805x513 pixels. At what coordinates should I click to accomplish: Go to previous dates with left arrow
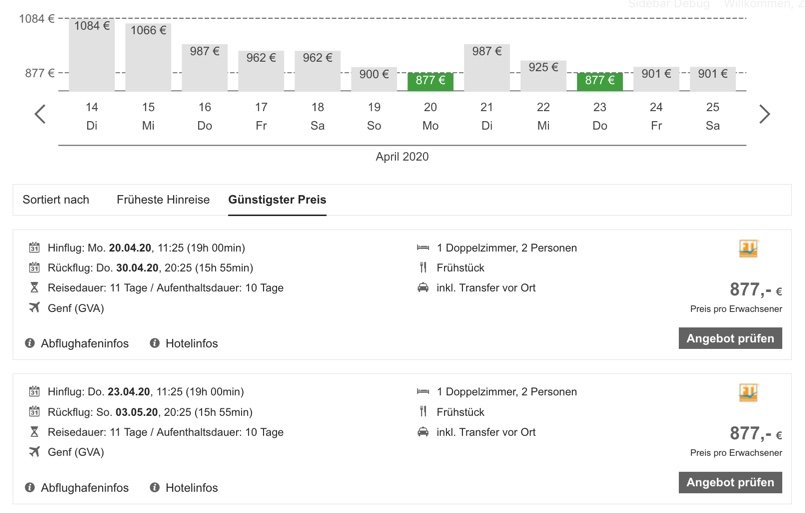coord(40,114)
